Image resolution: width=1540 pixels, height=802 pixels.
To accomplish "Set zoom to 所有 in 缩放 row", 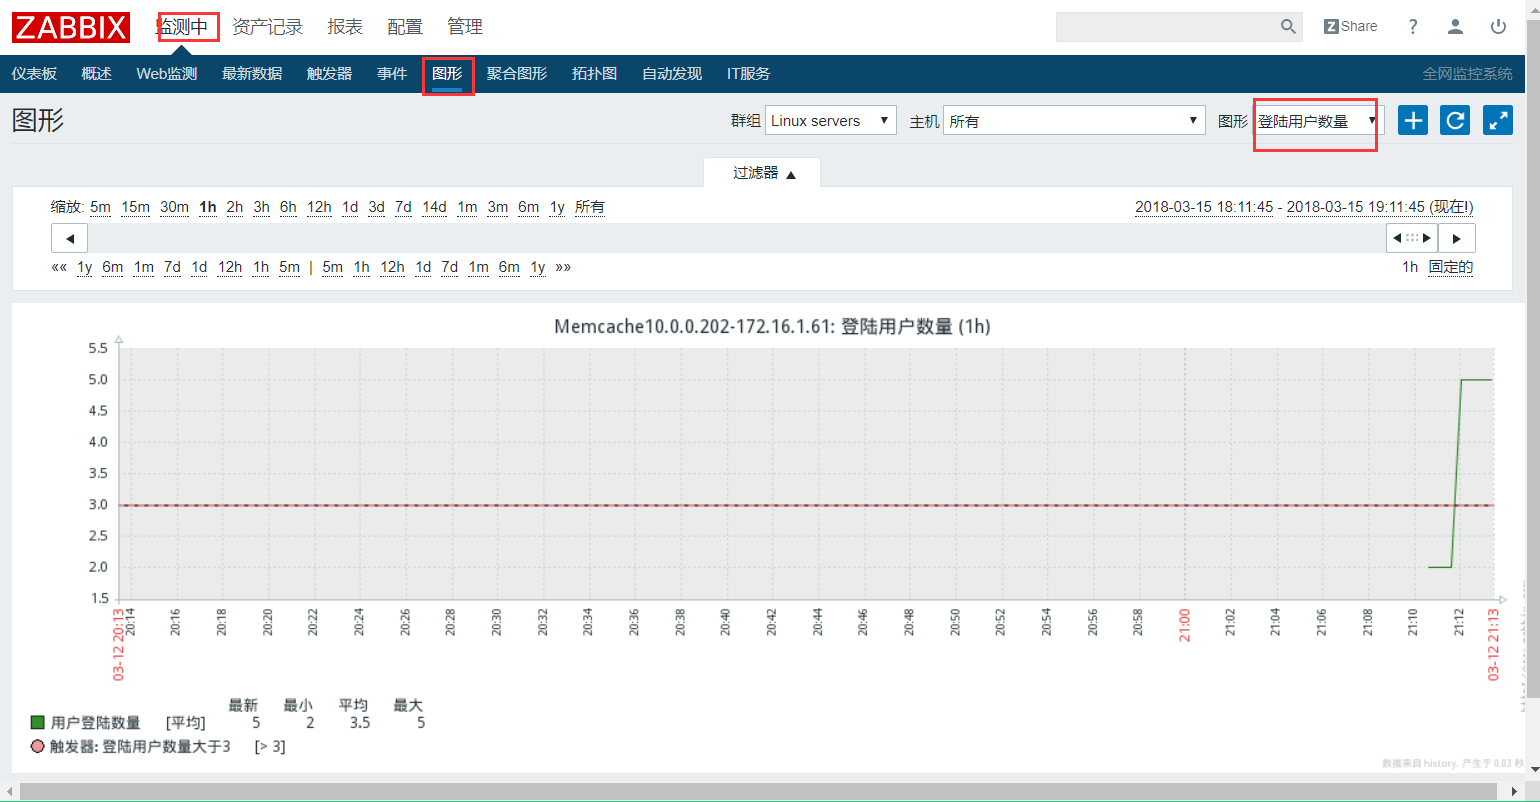I will (589, 207).
